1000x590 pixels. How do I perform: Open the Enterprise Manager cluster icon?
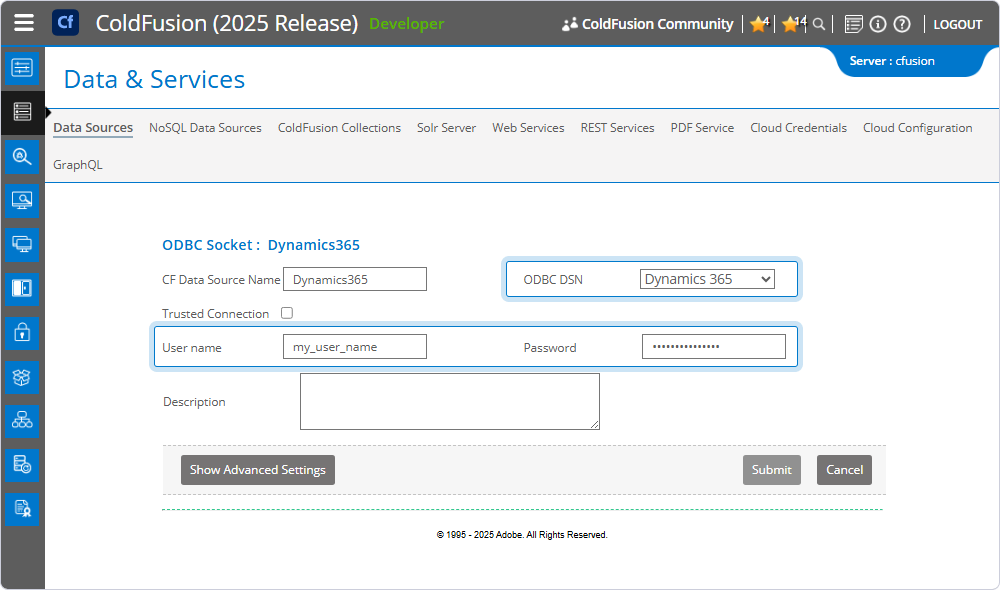22,420
